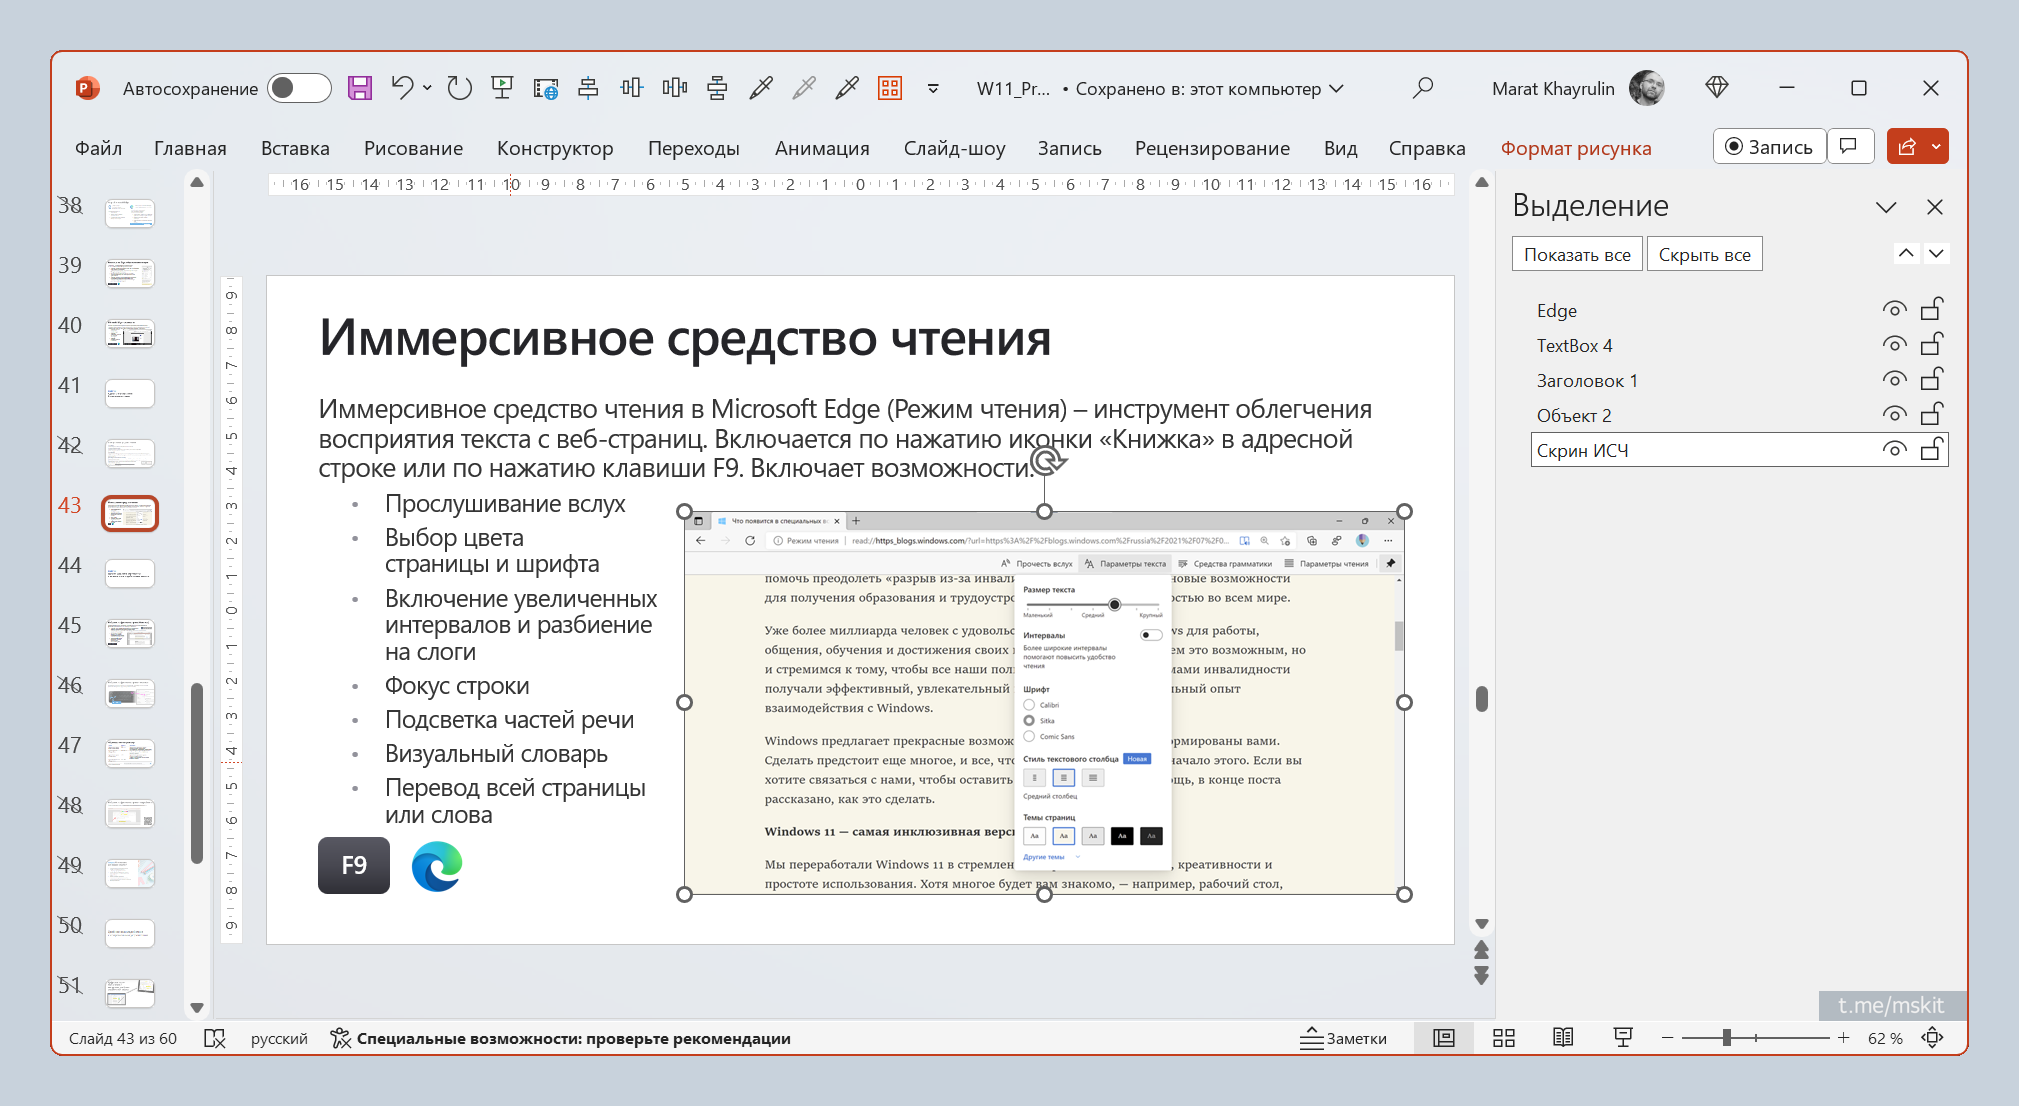Go to next slide with the double down arrow
The width and height of the screenshot is (2019, 1106).
[x=1482, y=975]
